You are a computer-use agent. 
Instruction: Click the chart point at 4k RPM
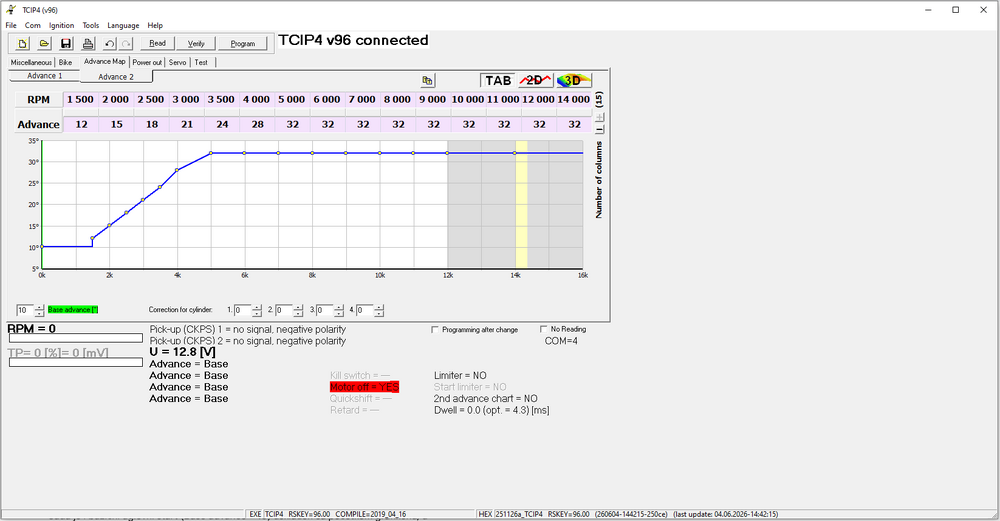(x=177, y=170)
